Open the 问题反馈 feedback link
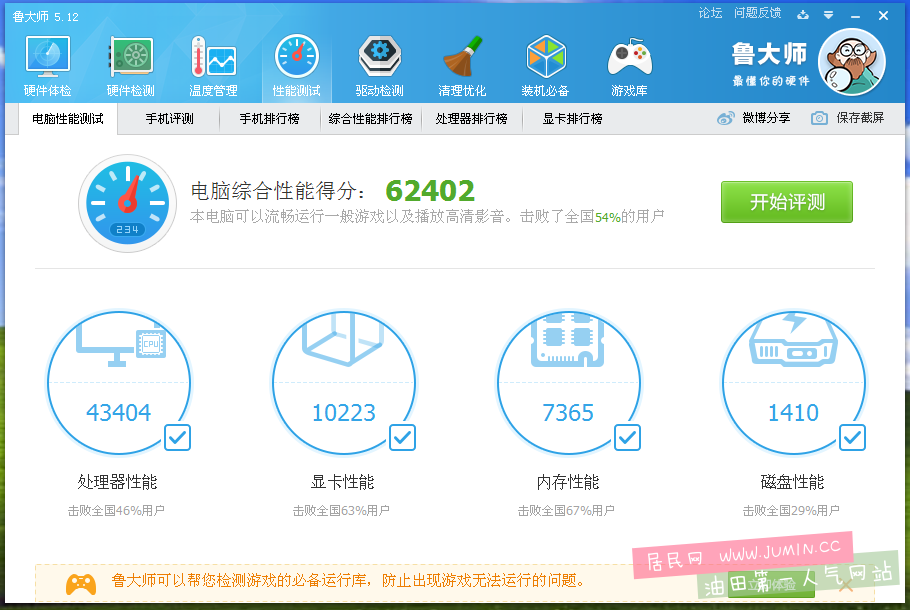This screenshot has height=610, width=910. [757, 13]
